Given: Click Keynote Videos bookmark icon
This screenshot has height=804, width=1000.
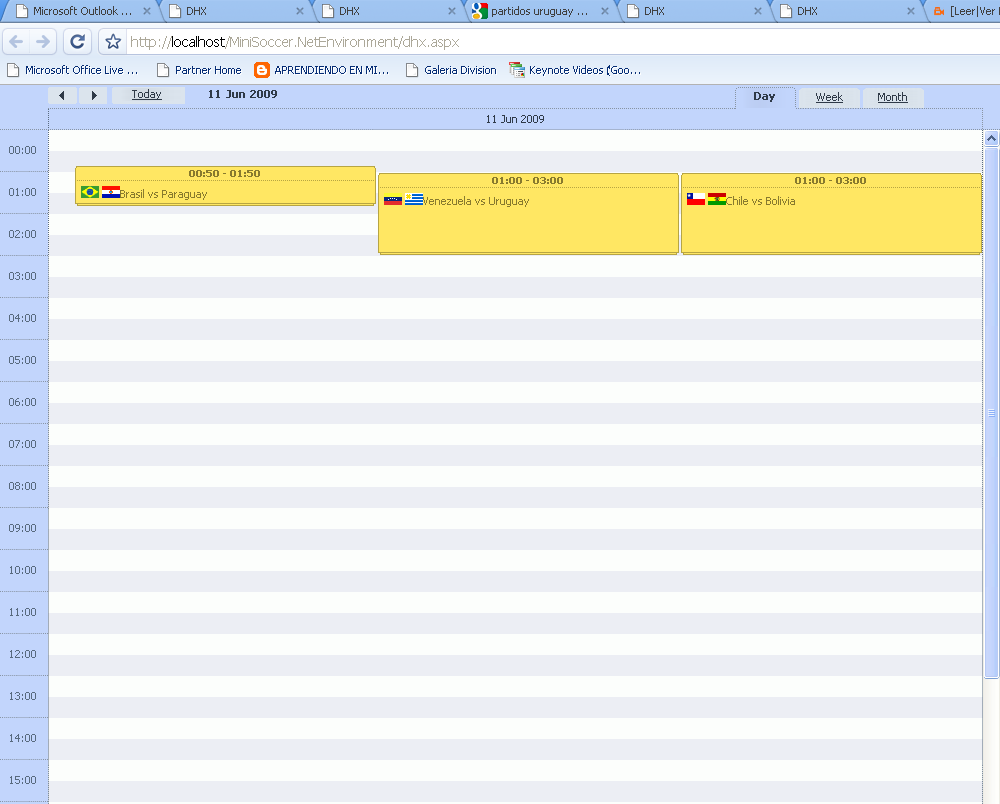Looking at the screenshot, I should [x=517, y=70].
